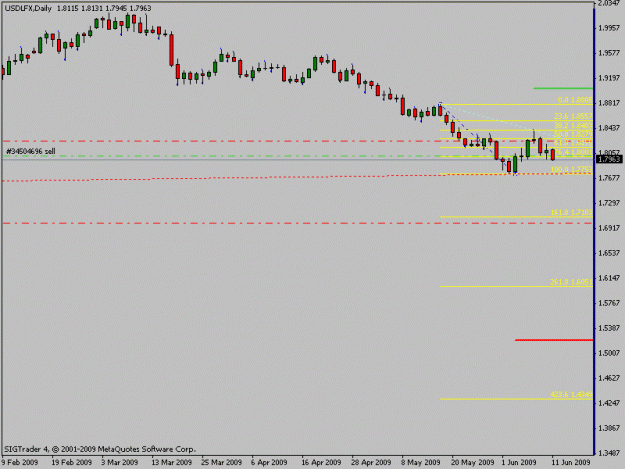The height and width of the screenshot is (469, 625).
Task: Click date axis label 20 May 2009
Action: (473, 463)
